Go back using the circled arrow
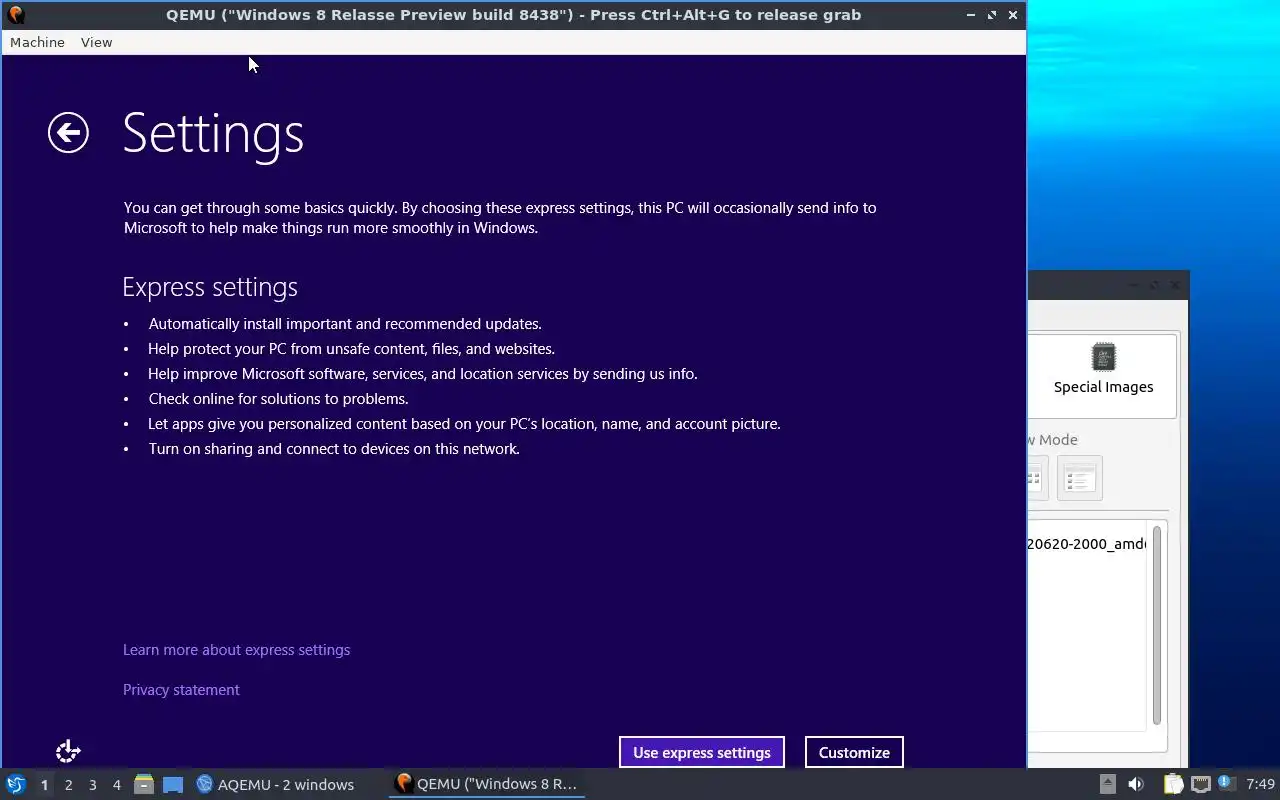Image resolution: width=1280 pixels, height=800 pixels. coord(68,133)
